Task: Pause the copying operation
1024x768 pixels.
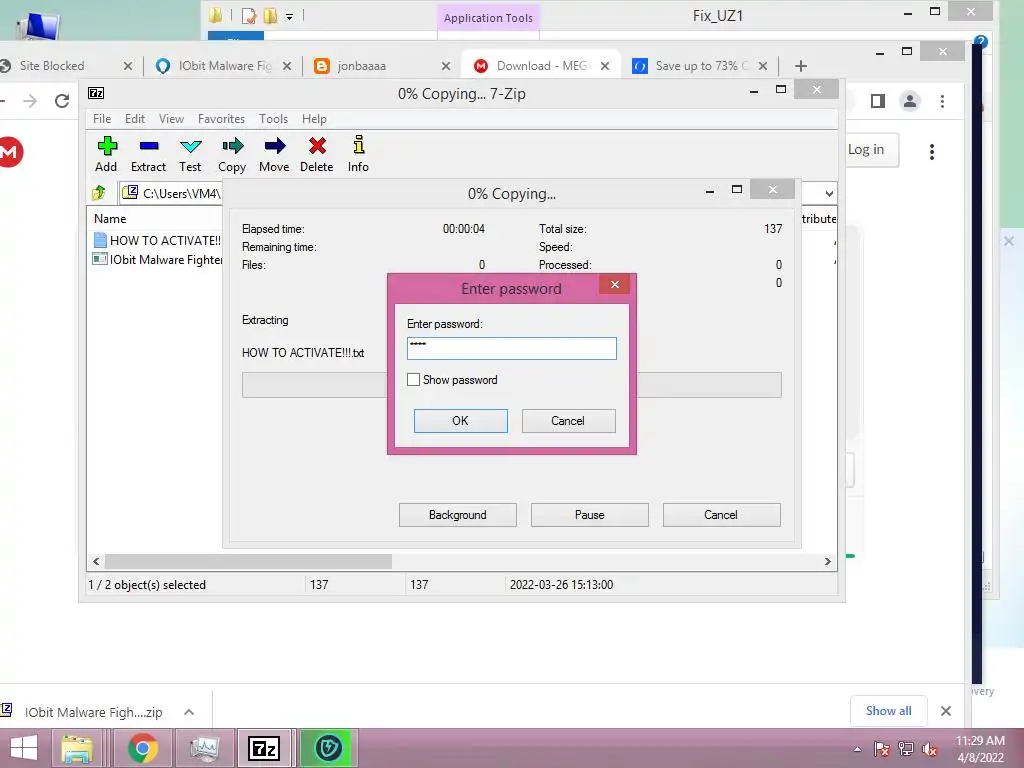Action: click(x=590, y=515)
